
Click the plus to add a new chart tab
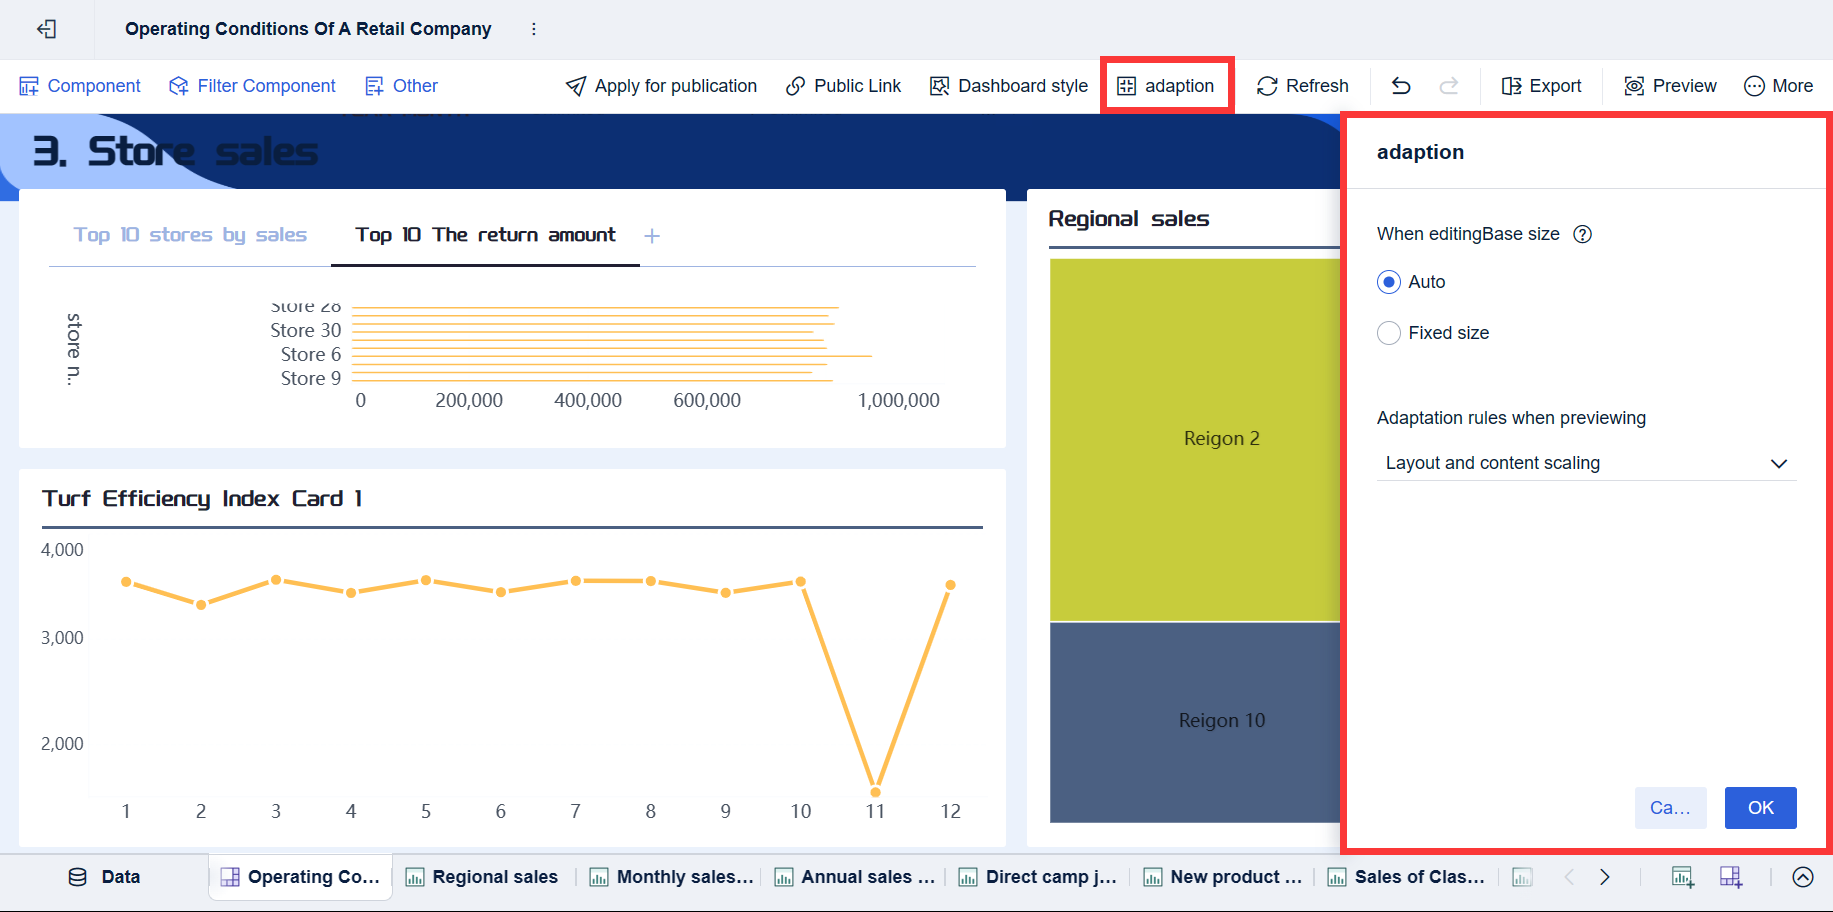[652, 236]
